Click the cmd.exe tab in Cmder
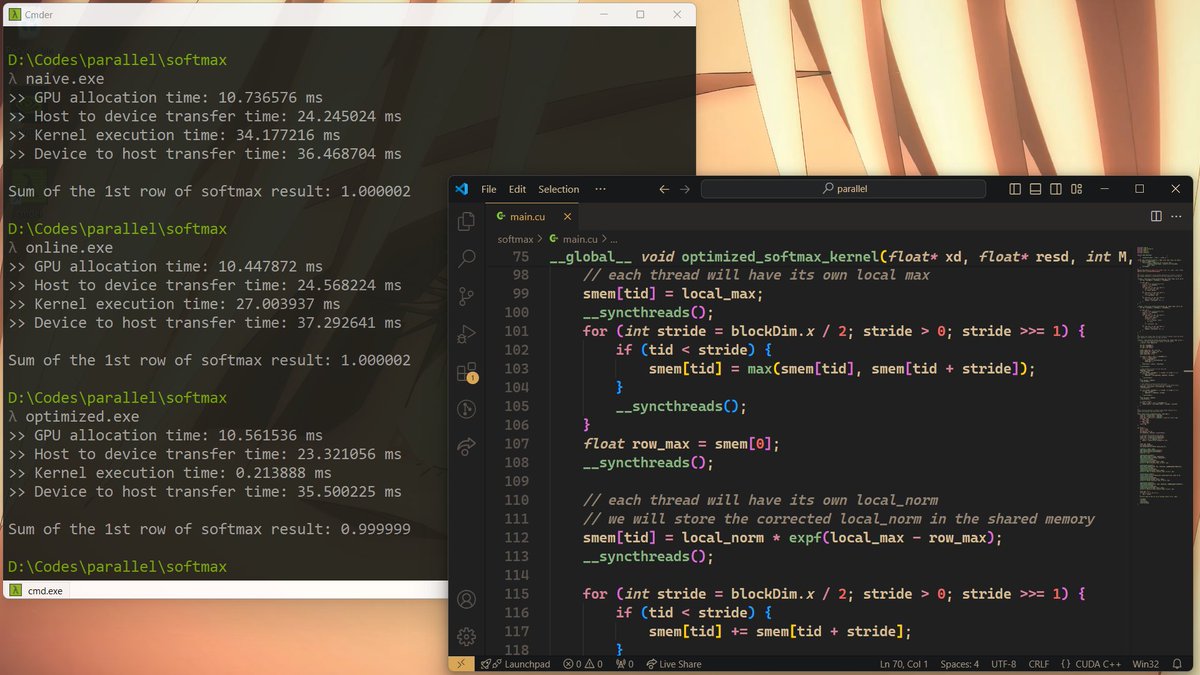The height and width of the screenshot is (675, 1200). [x=36, y=591]
